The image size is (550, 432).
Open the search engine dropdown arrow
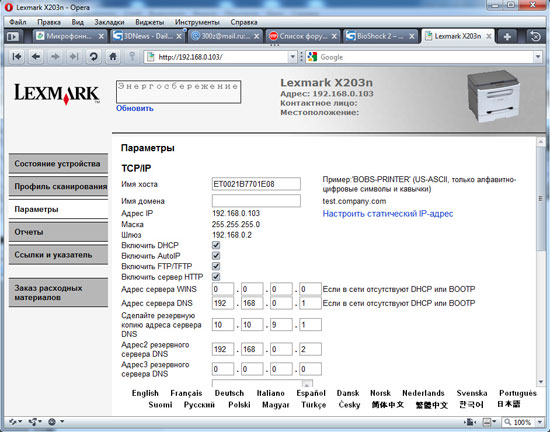coord(538,57)
